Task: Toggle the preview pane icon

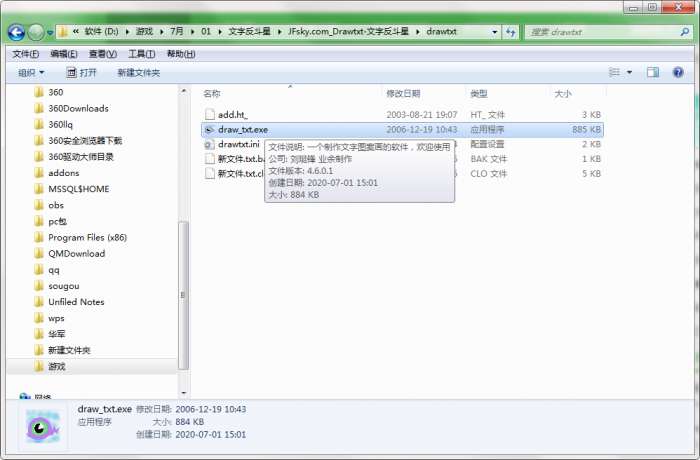Action: click(x=653, y=72)
